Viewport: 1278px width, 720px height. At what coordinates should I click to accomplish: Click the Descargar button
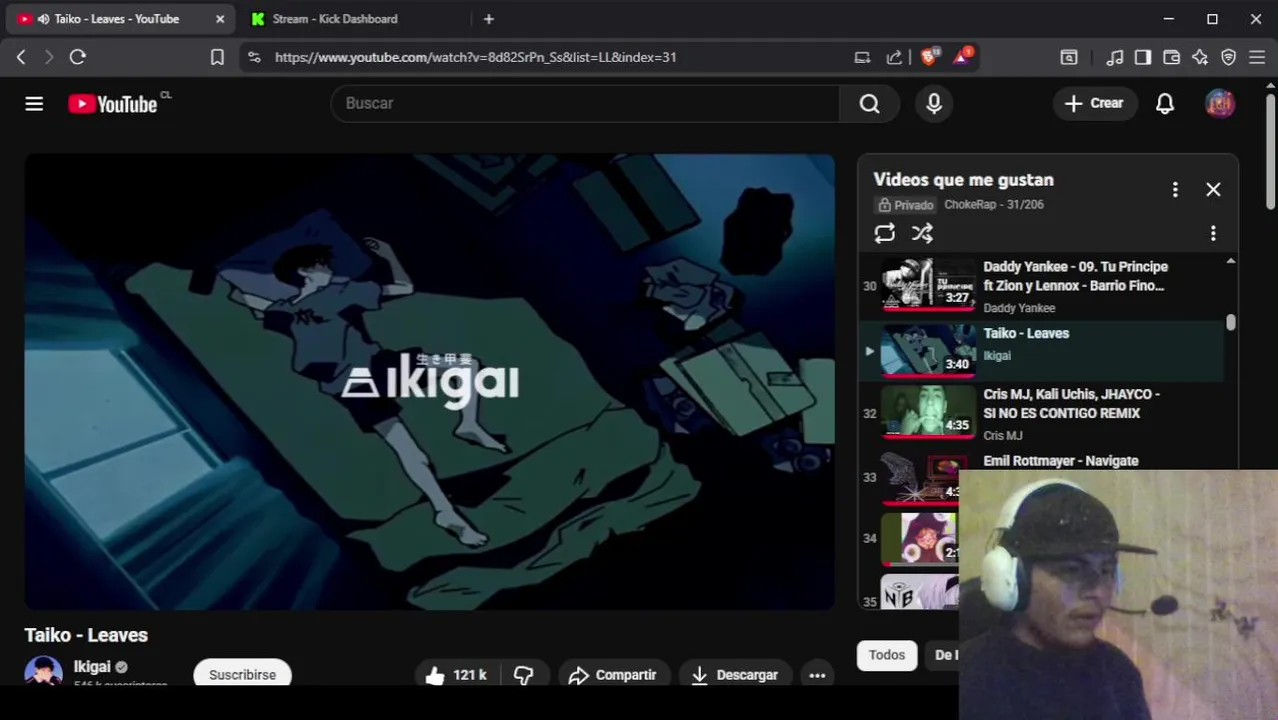click(x=735, y=675)
